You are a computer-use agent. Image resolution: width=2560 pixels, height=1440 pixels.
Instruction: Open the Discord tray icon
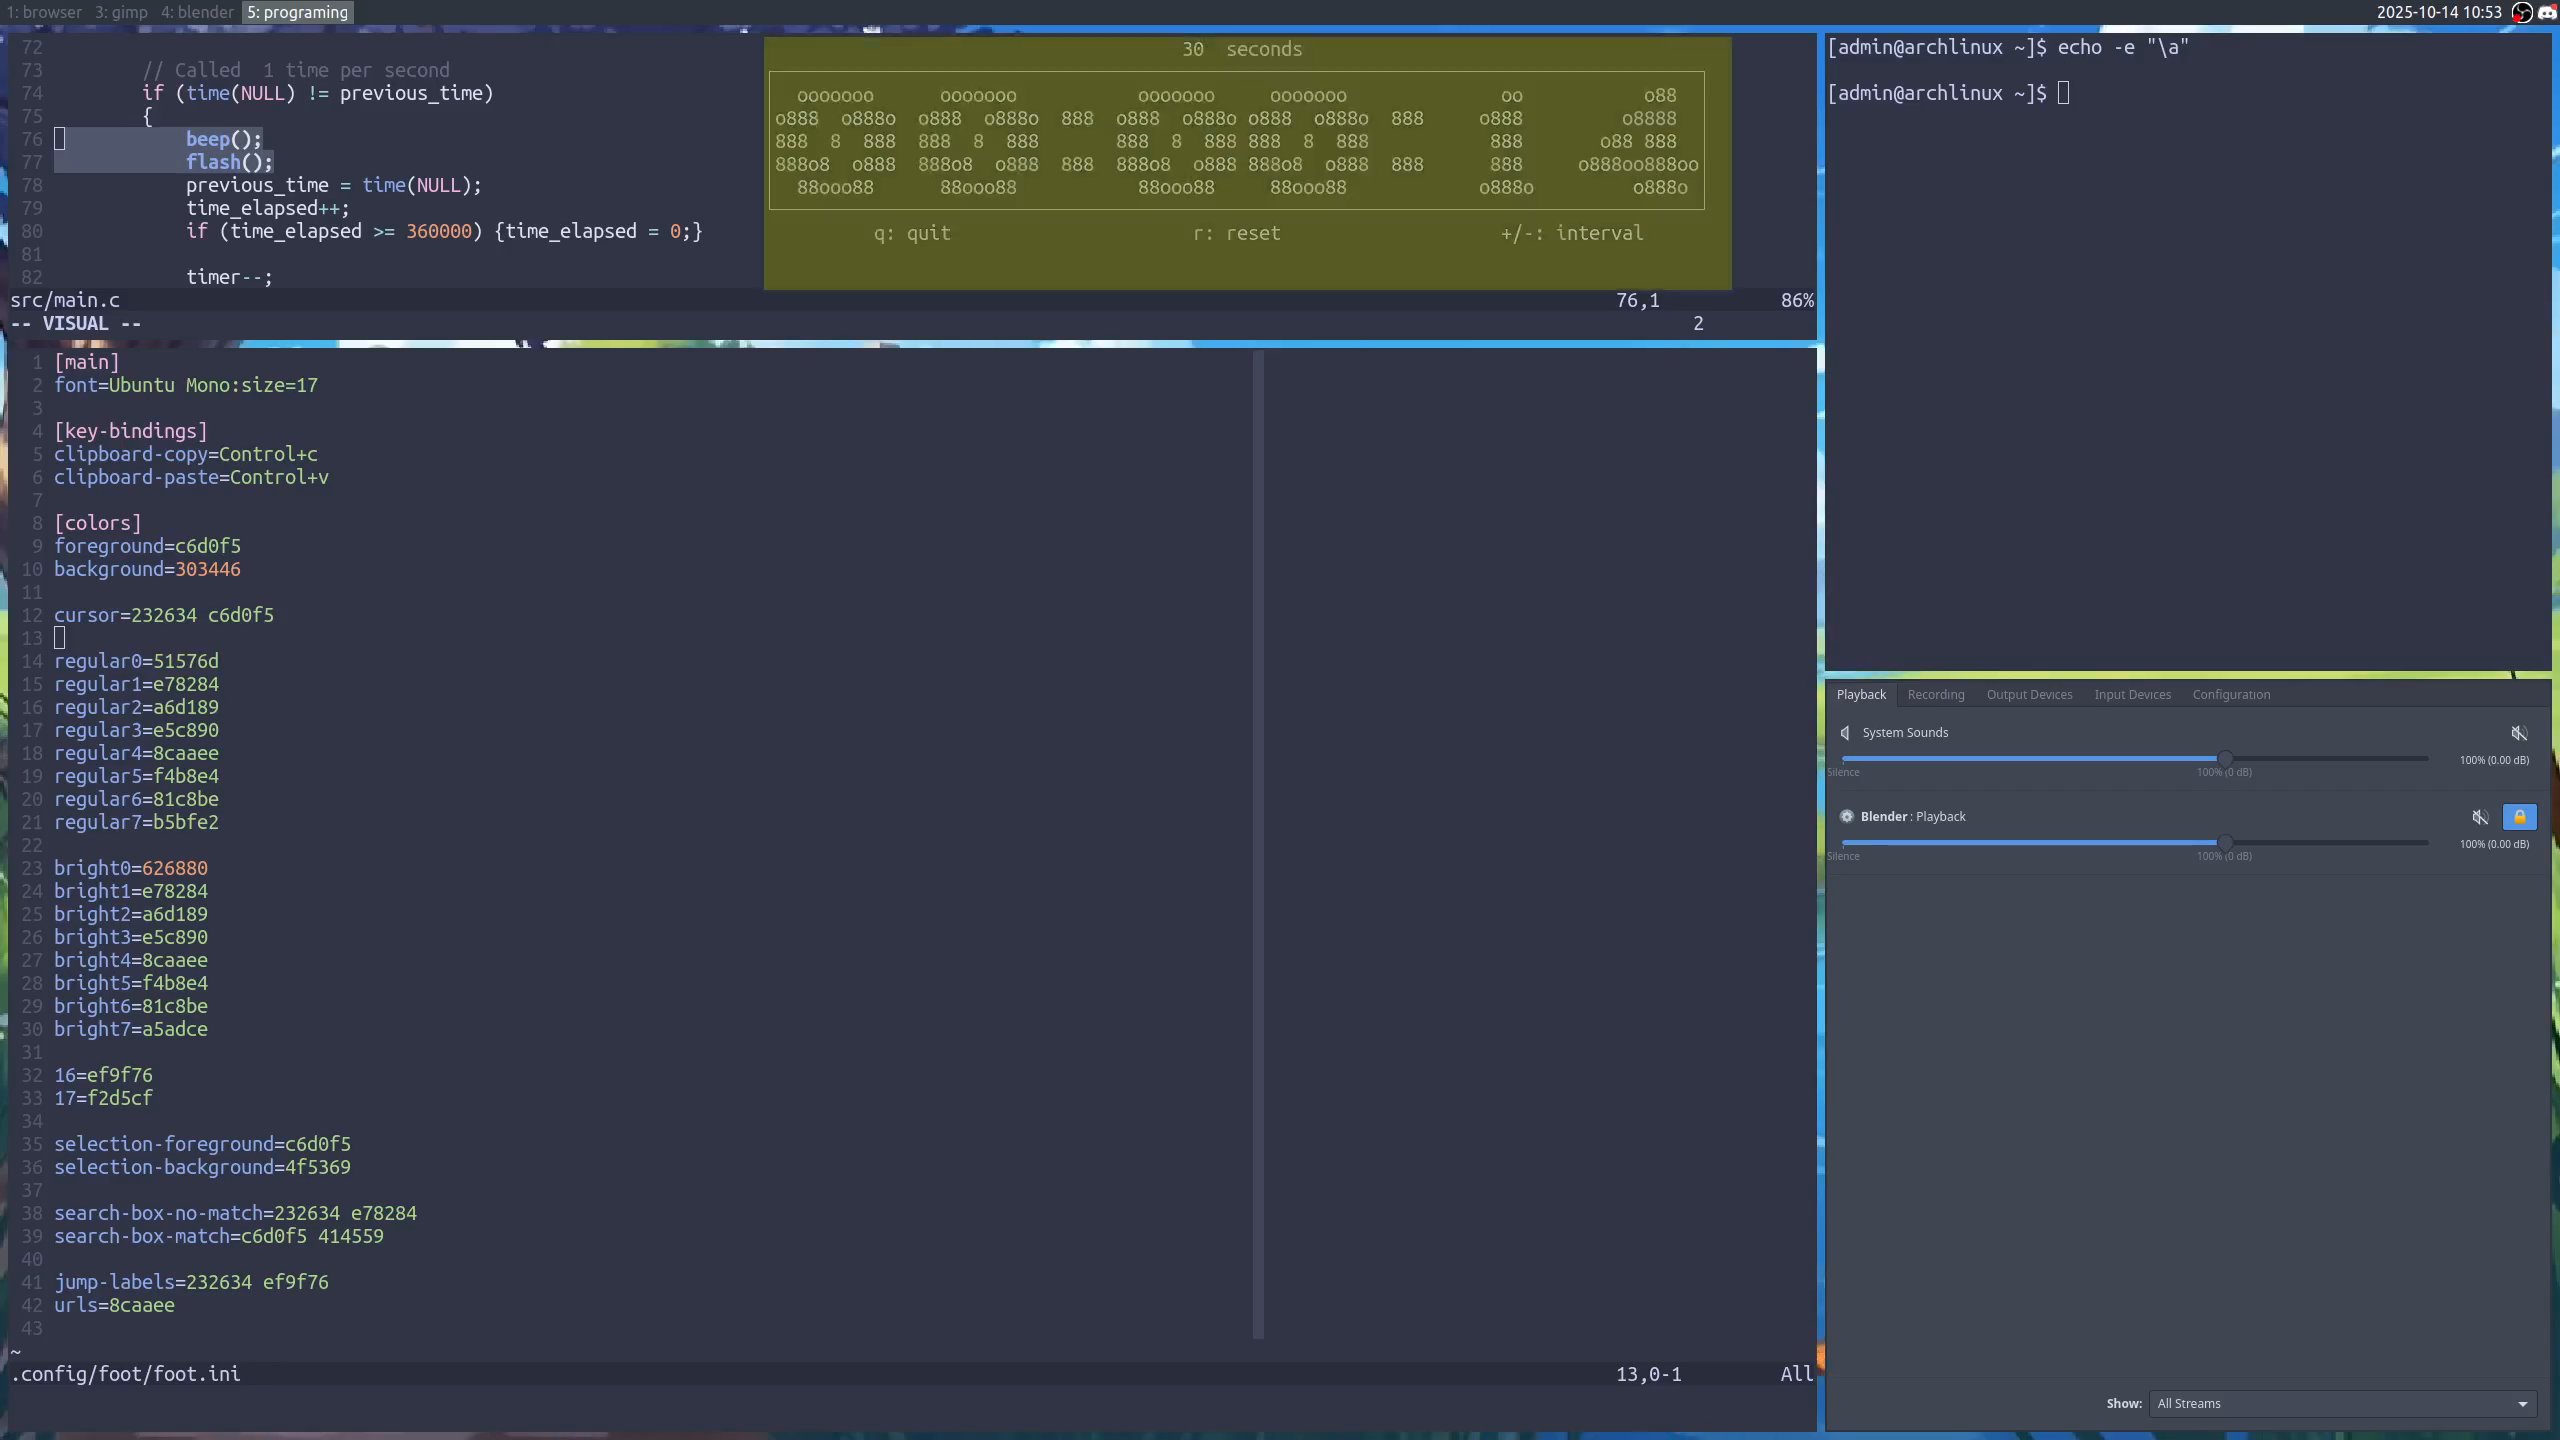tap(2547, 13)
